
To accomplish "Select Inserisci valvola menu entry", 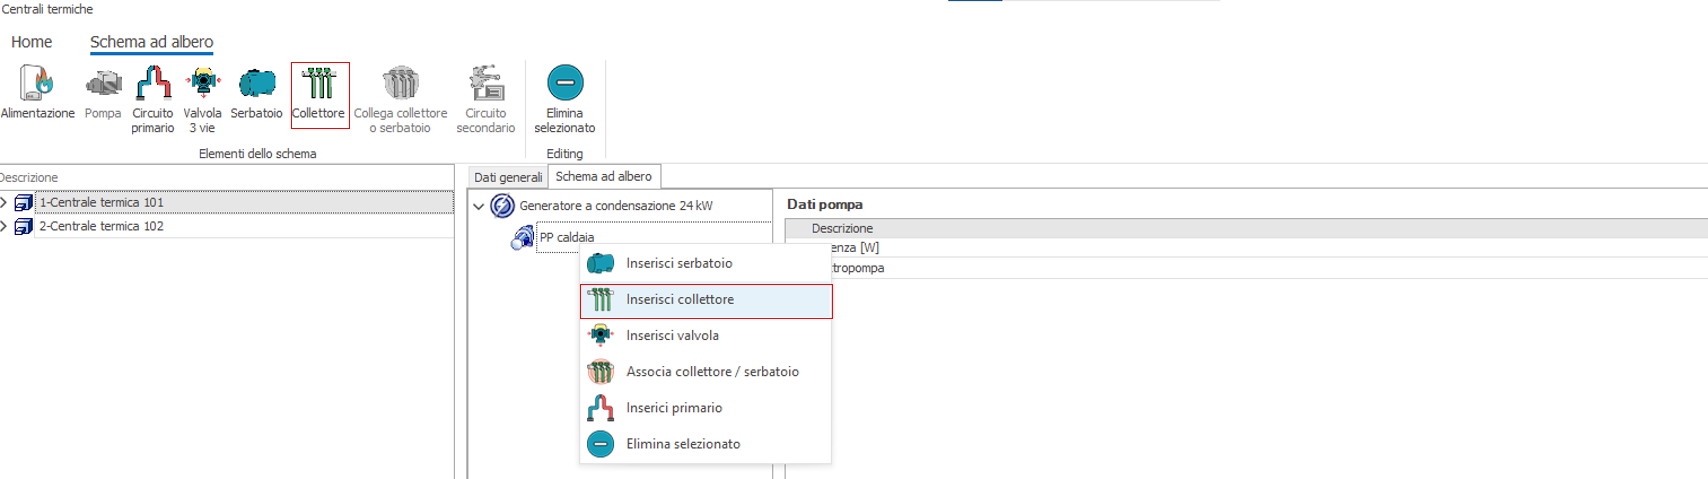I will click(x=672, y=336).
